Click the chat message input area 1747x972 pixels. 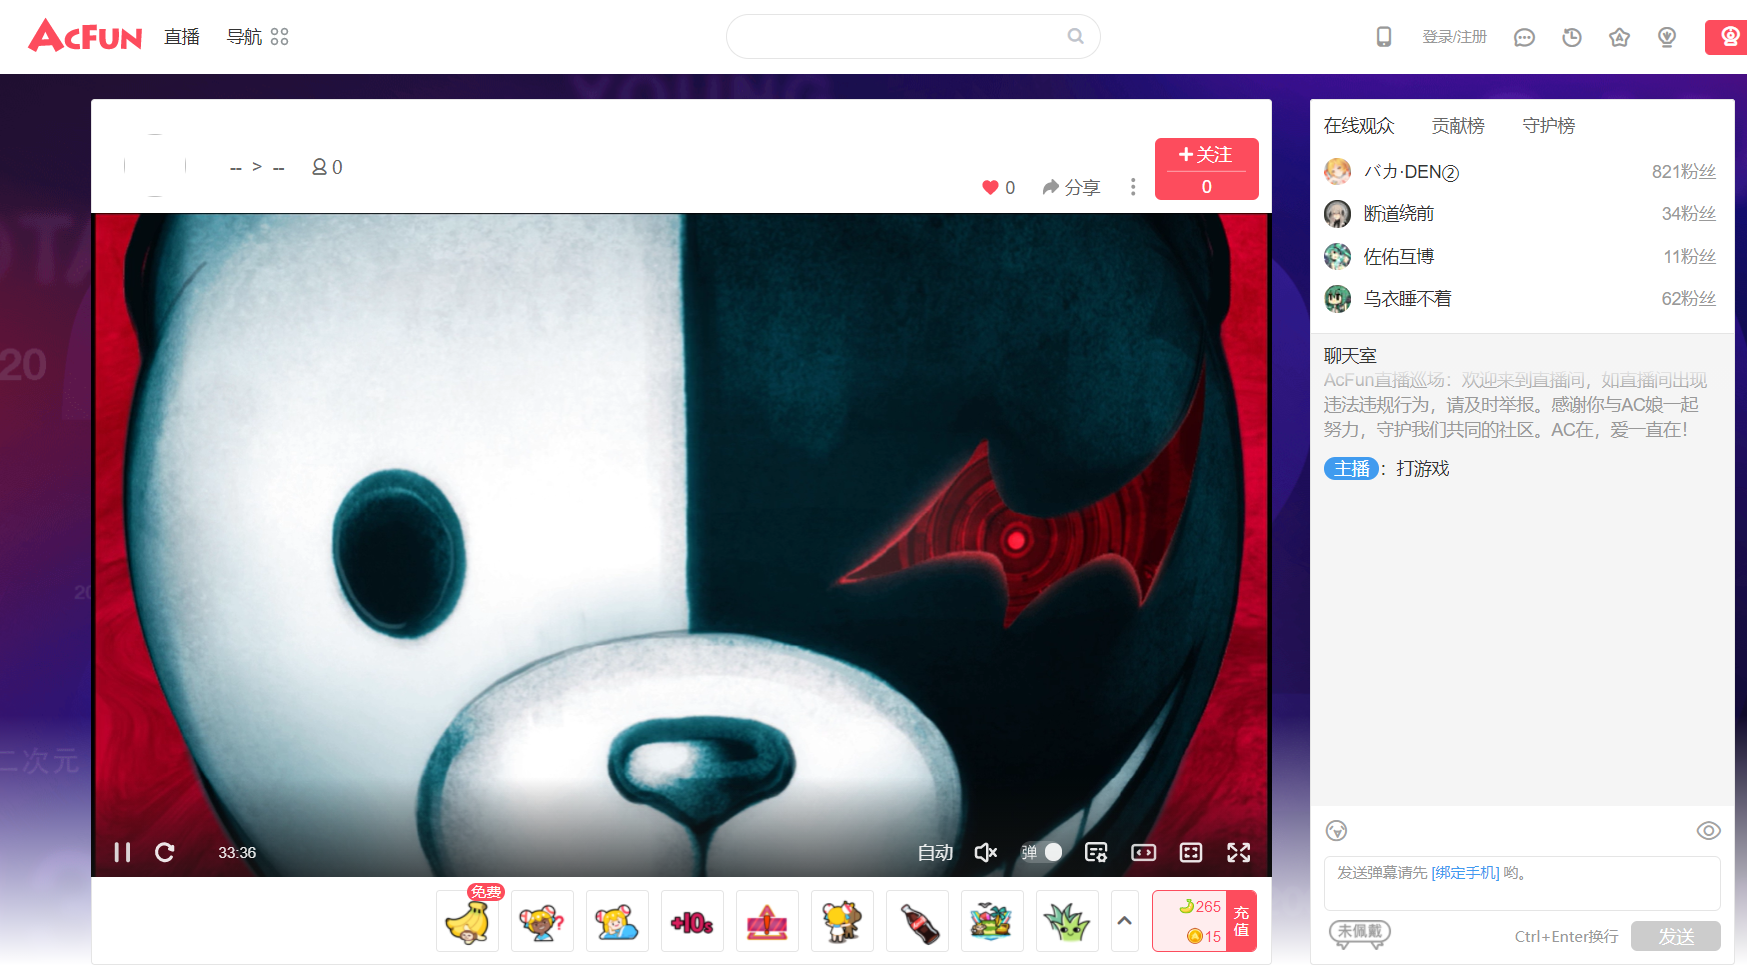1522,883
